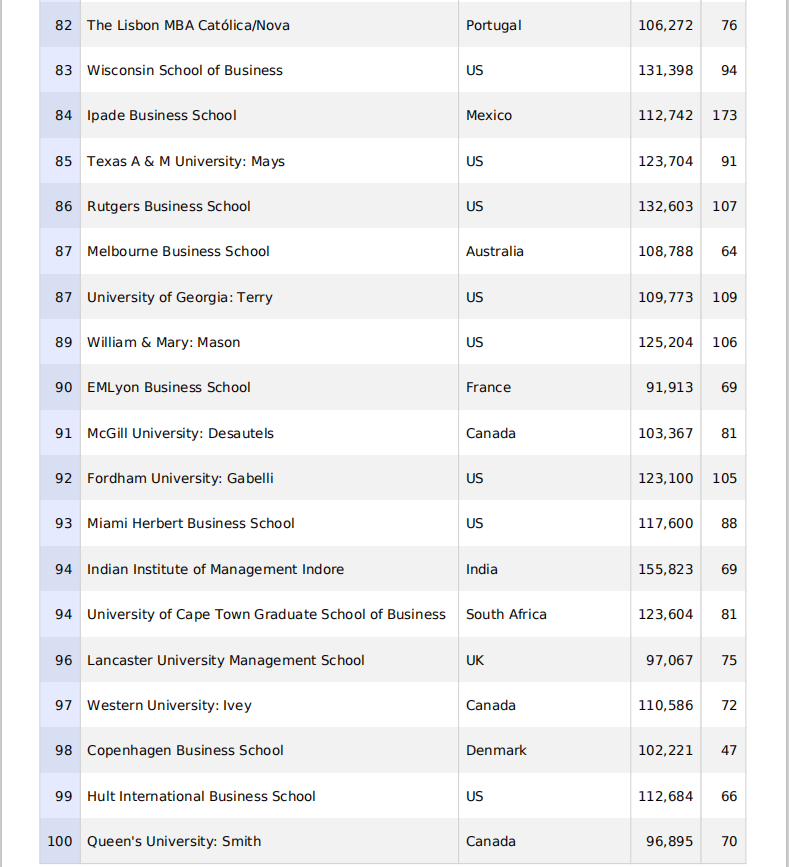789x867 pixels.
Task: Select Hult International Business School
Action: click(201, 797)
